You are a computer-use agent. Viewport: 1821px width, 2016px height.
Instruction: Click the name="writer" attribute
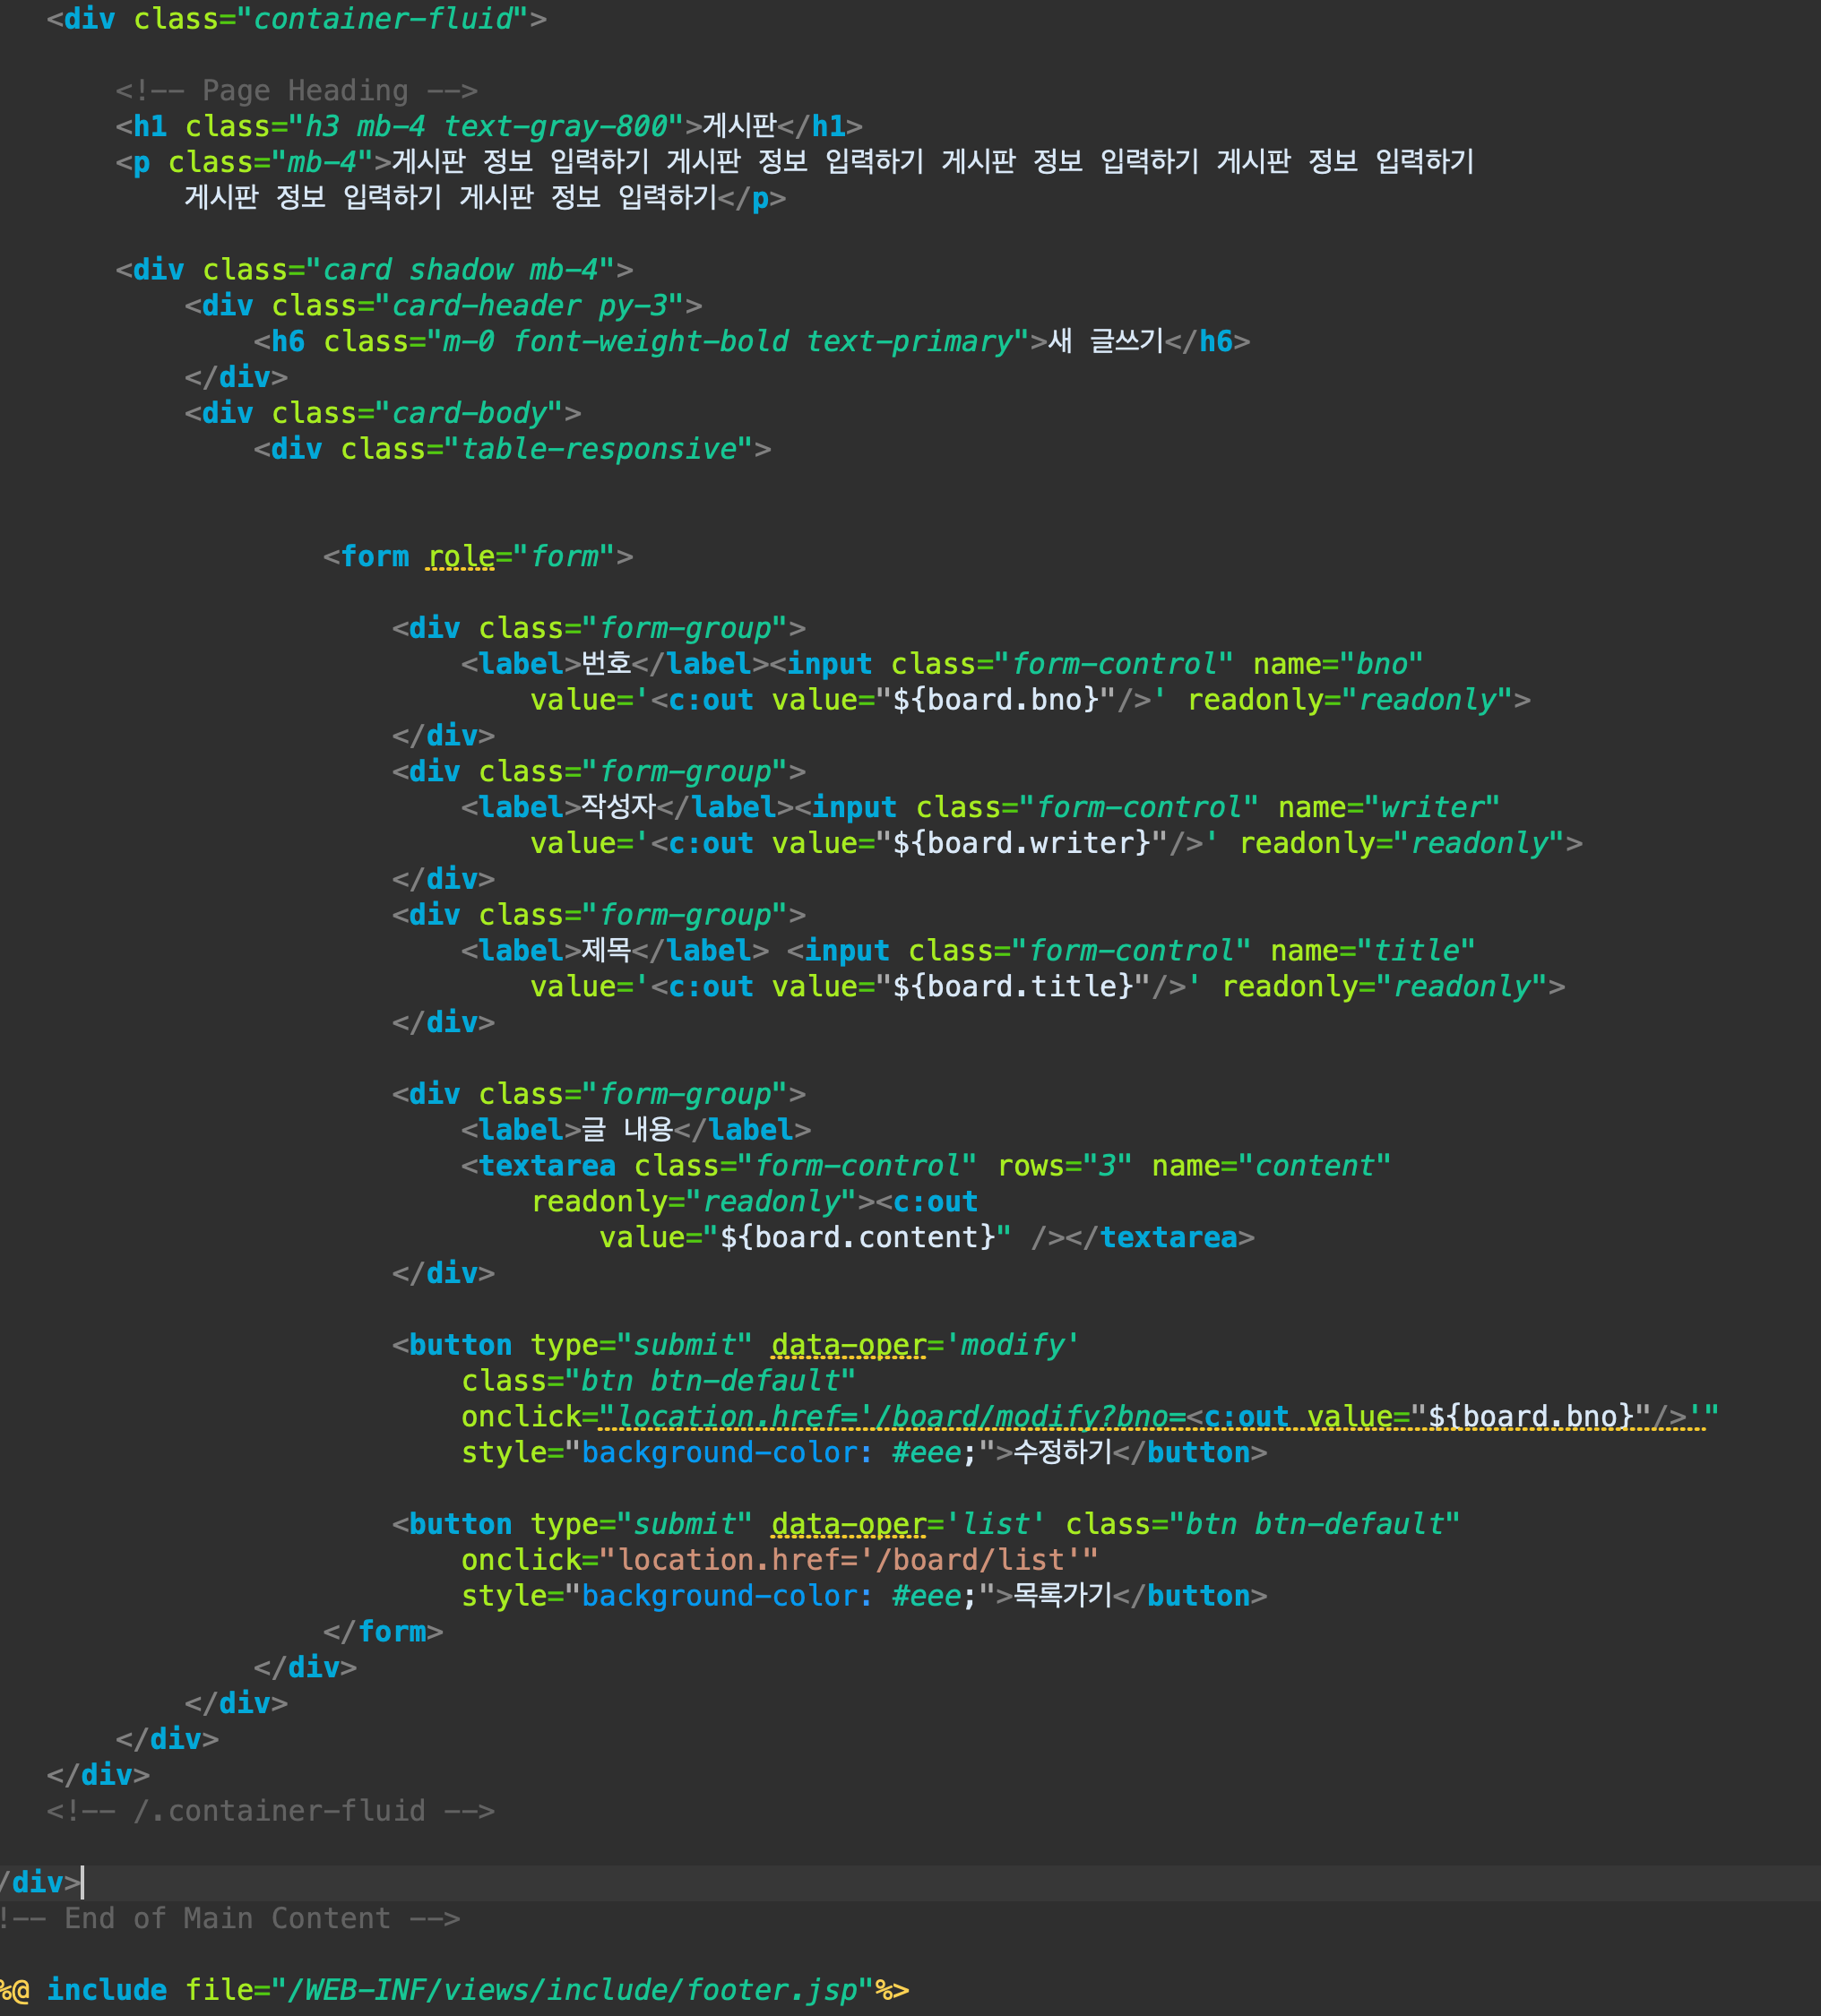click(x=1388, y=808)
